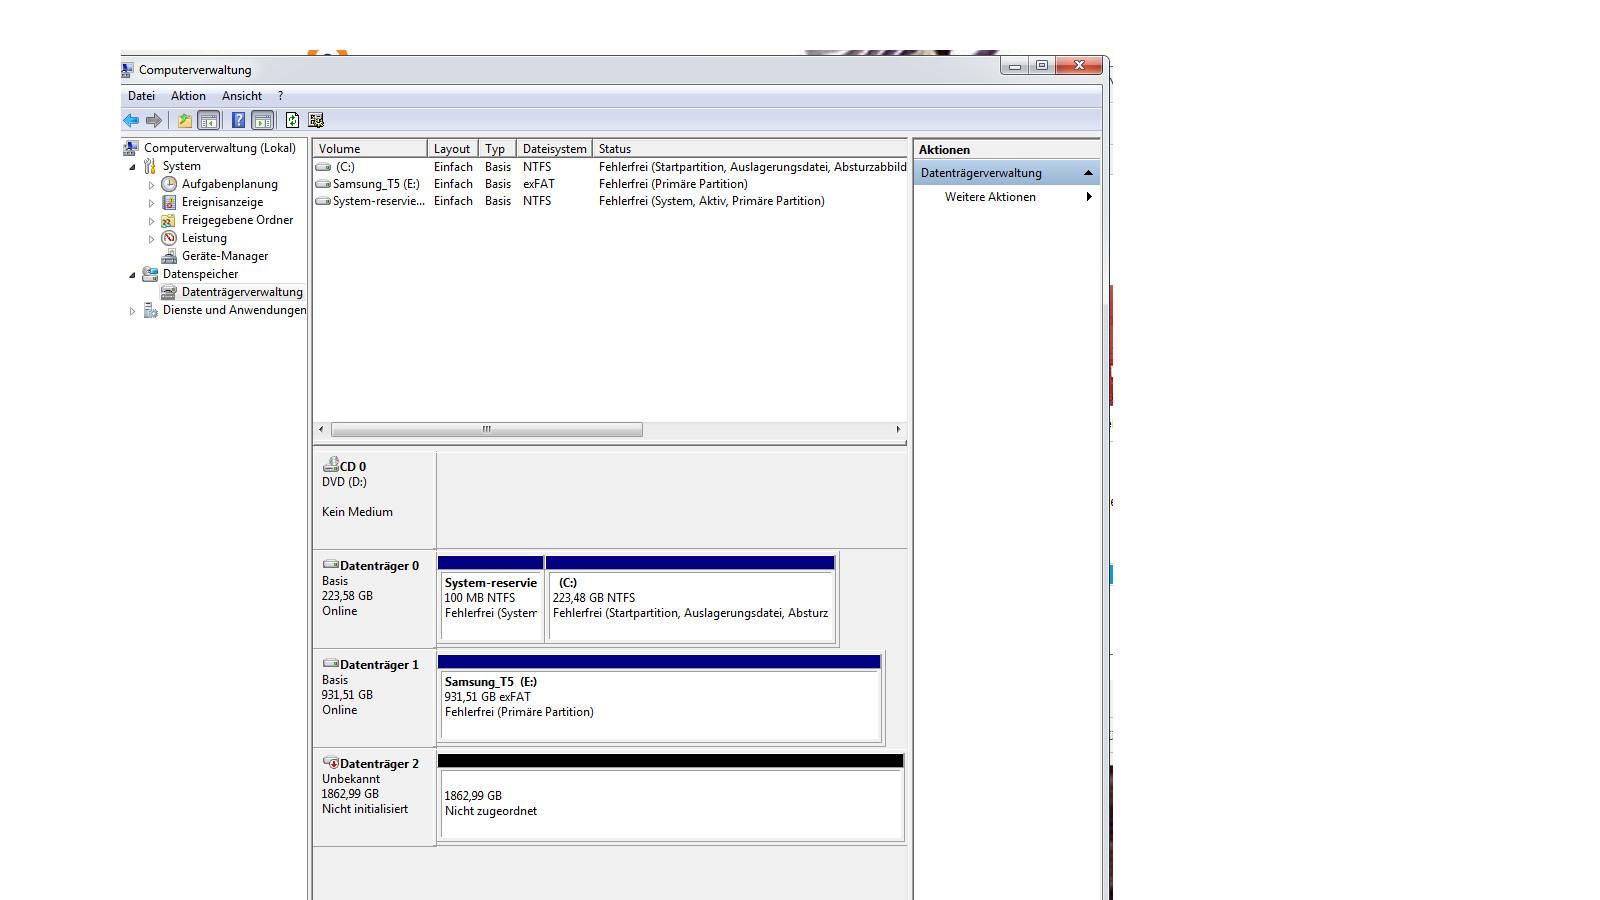Click the Aufgabenplanung clock icon

[x=169, y=184]
